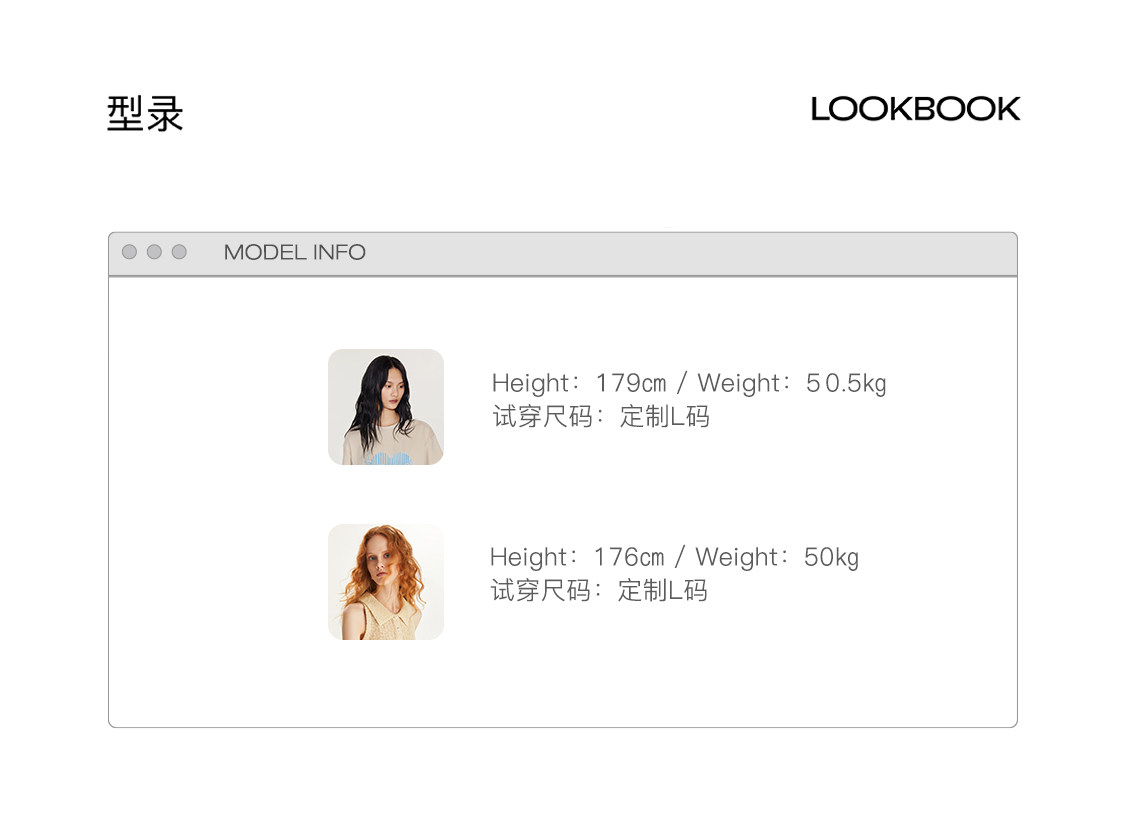The width and height of the screenshot is (1125, 837).
Task: Select the Height: 176cm text
Action: [x=577, y=557]
